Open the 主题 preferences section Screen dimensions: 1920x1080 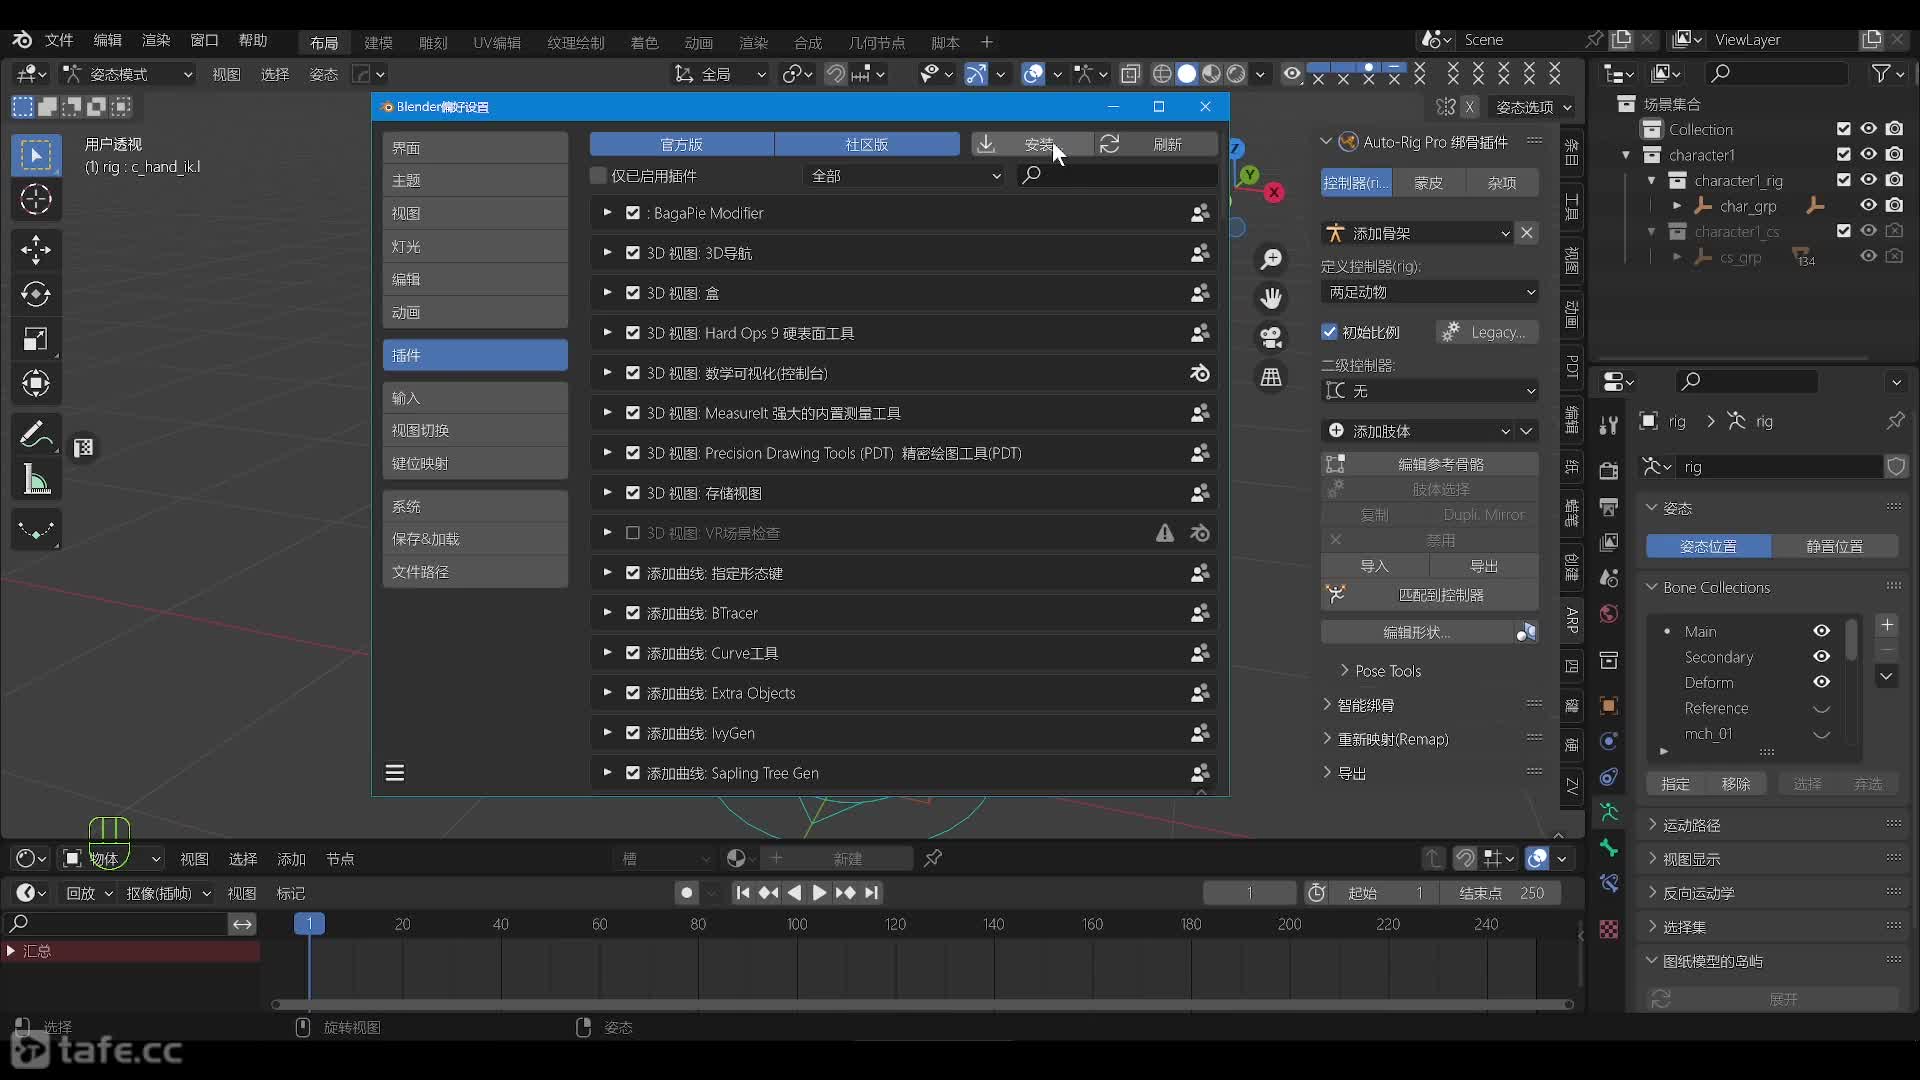pyautogui.click(x=475, y=180)
